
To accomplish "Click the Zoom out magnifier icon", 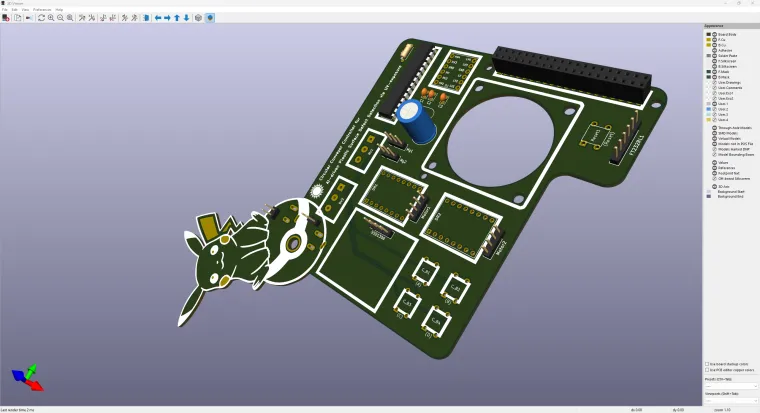I will 61,18.
